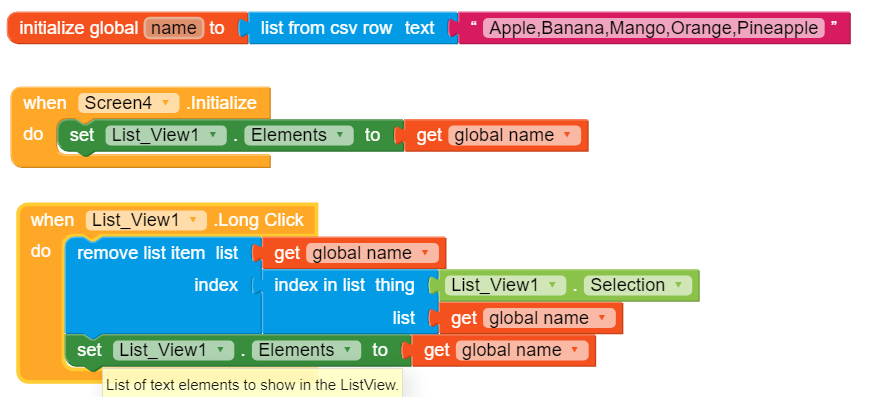Open the Screen4 dropdown in the Initialize block
This screenshot has height=397, width=871.
click(129, 103)
